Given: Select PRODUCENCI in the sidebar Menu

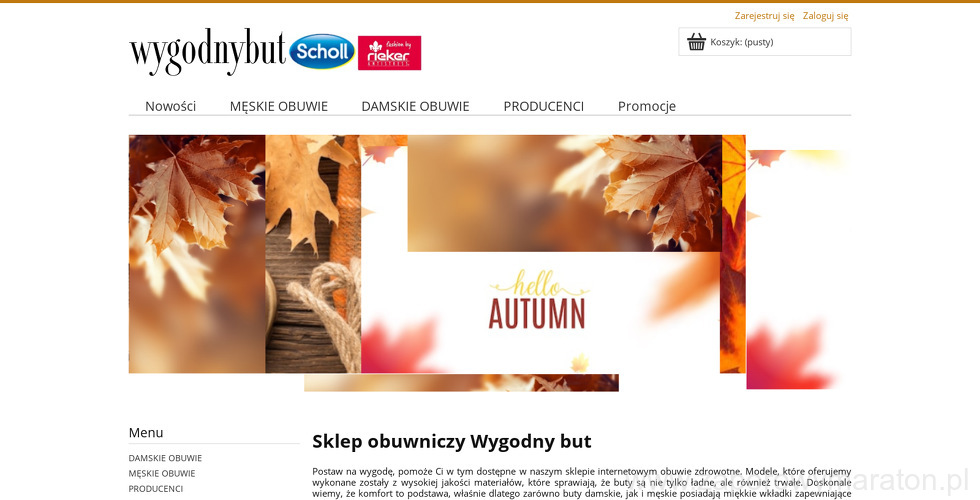Looking at the screenshot, I should coord(156,489).
